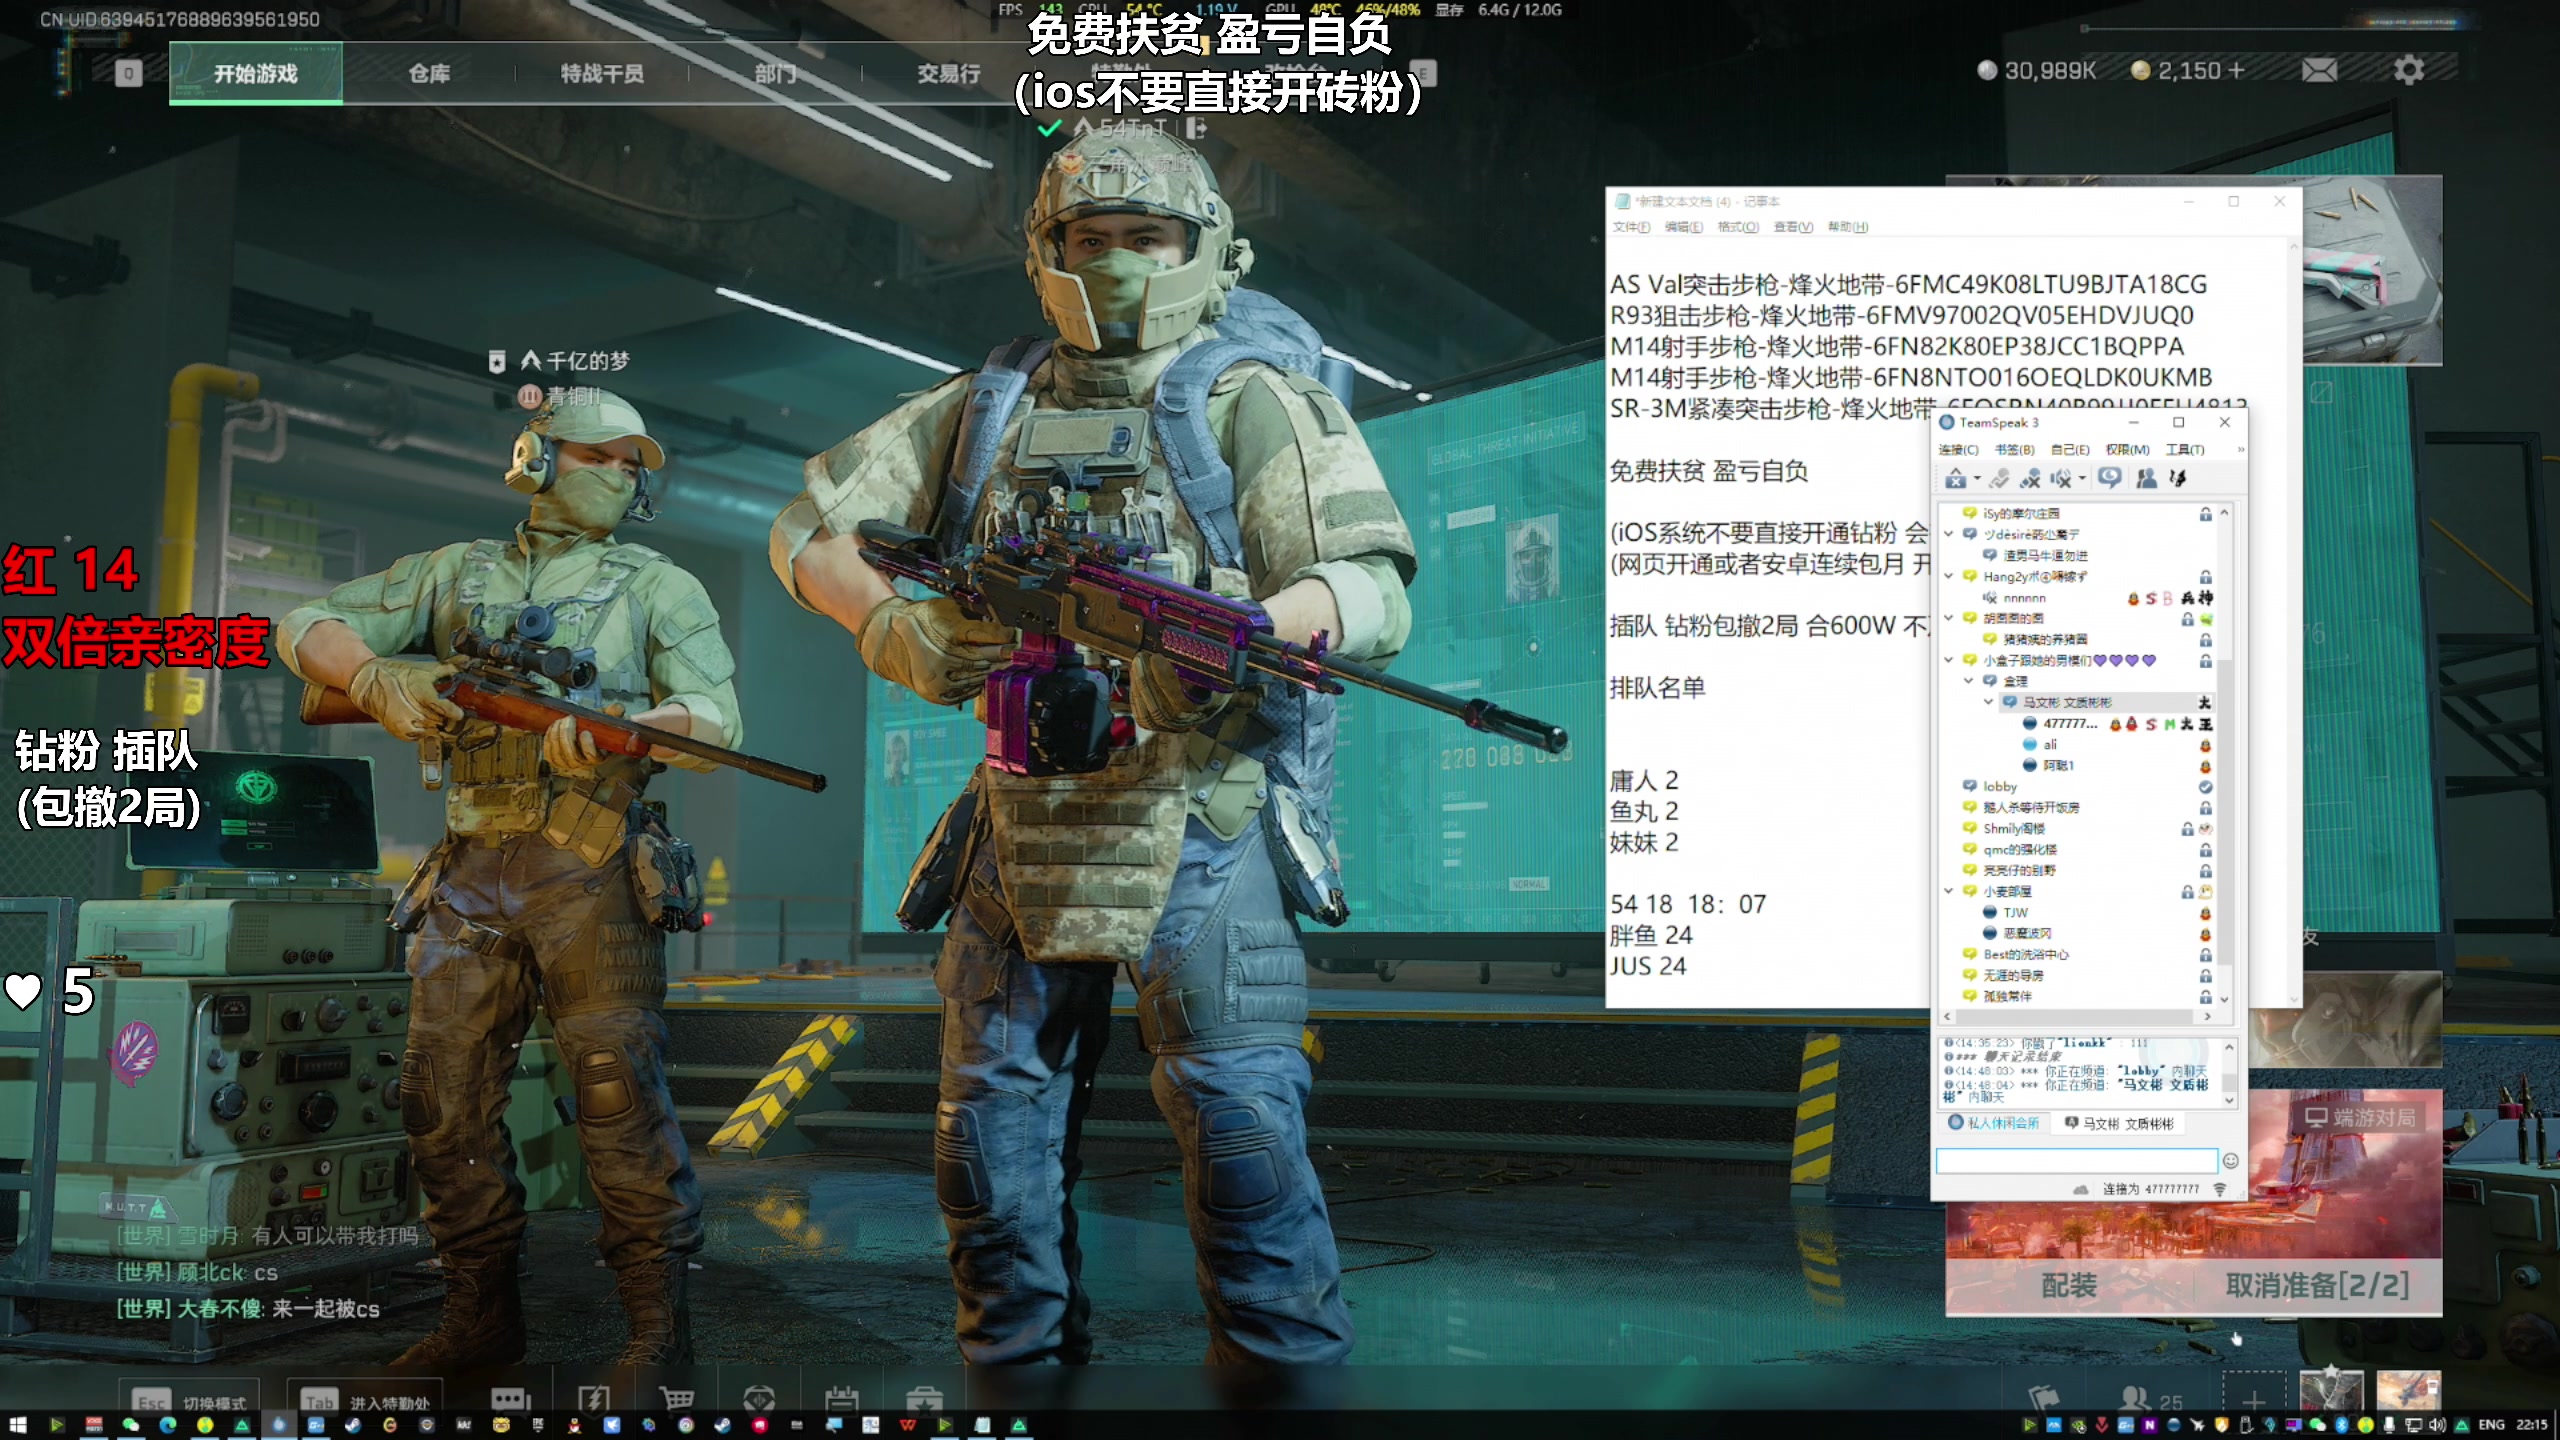
Task: Open the game chat speech-bubble icon
Action: 510,1399
